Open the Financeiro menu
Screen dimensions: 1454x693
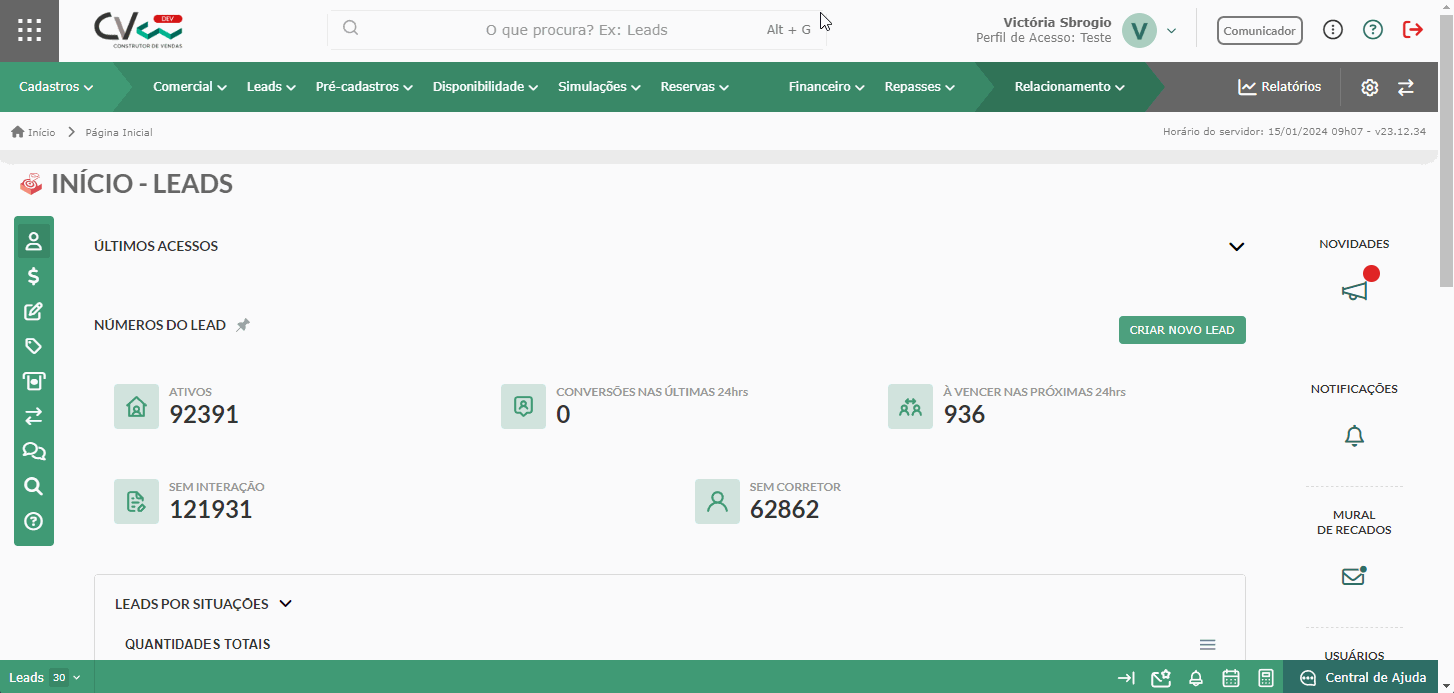coord(826,87)
